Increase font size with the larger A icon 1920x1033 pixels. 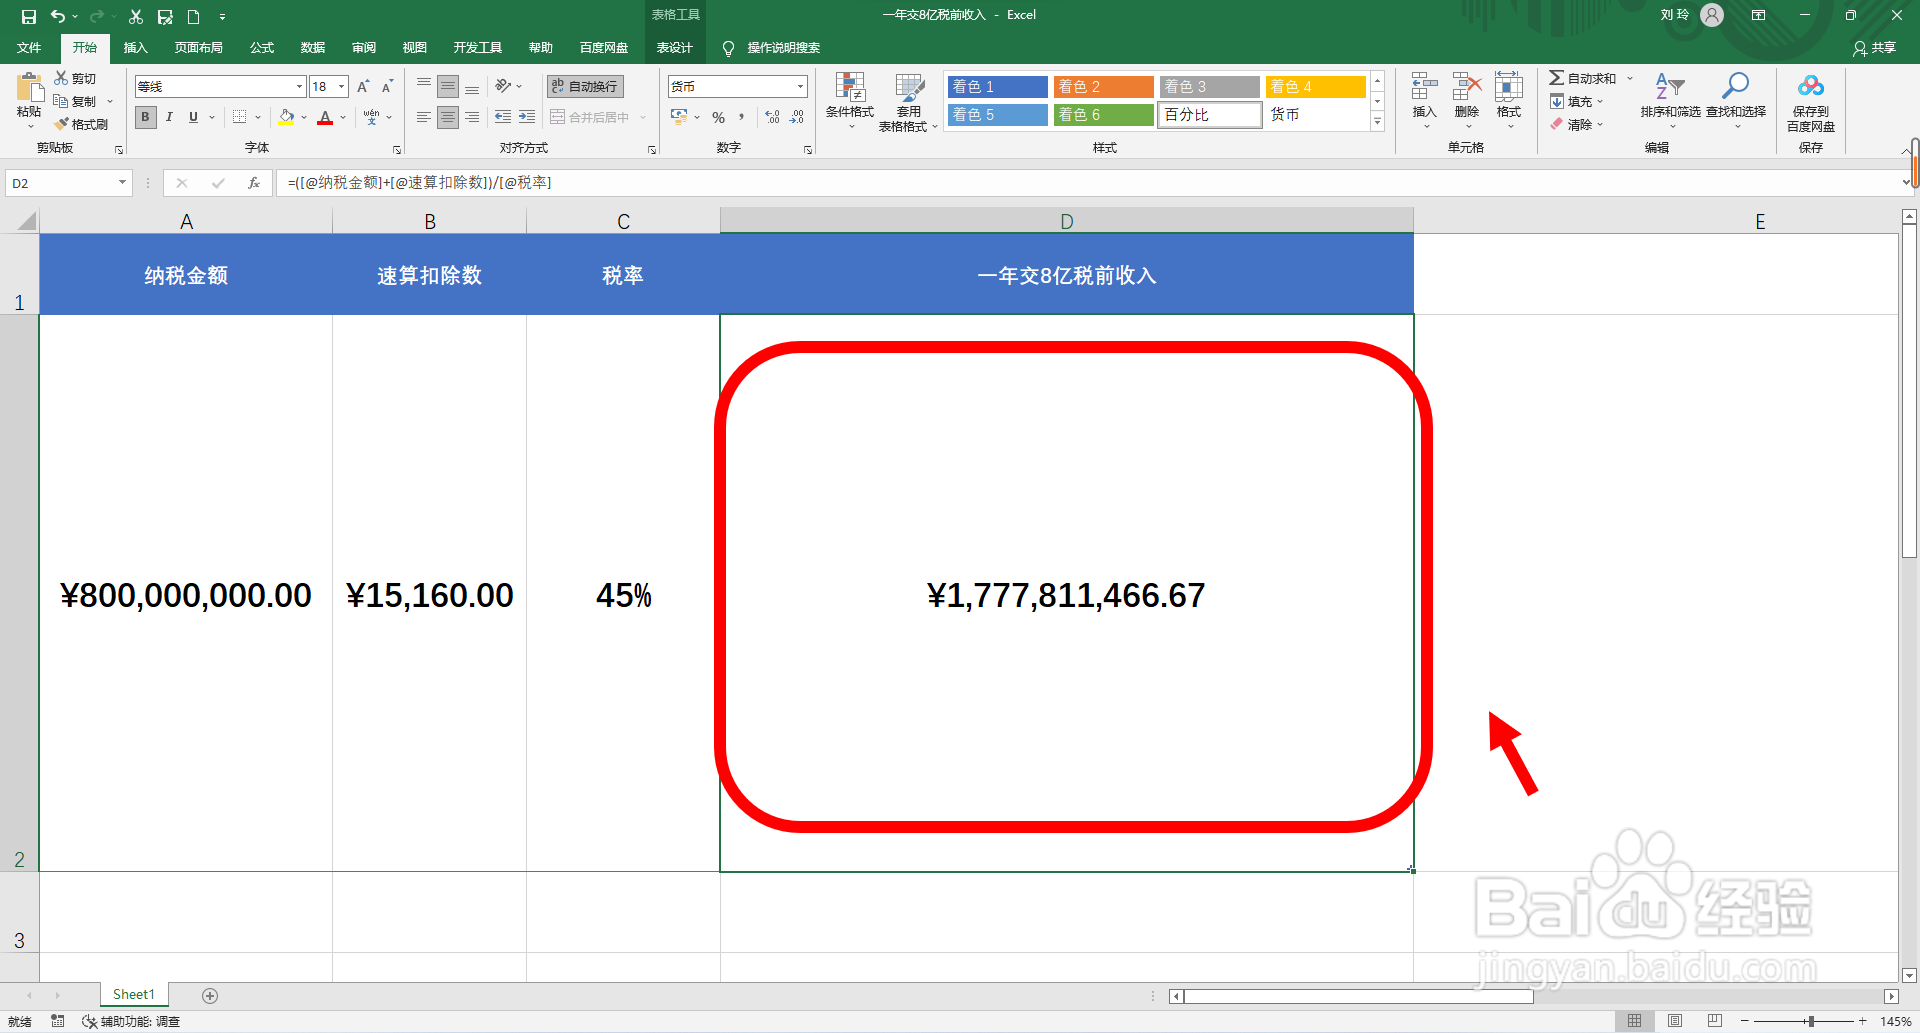(363, 87)
